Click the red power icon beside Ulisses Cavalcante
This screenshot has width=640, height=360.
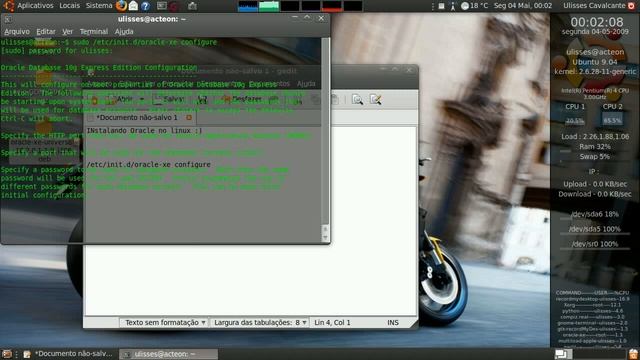631,6
